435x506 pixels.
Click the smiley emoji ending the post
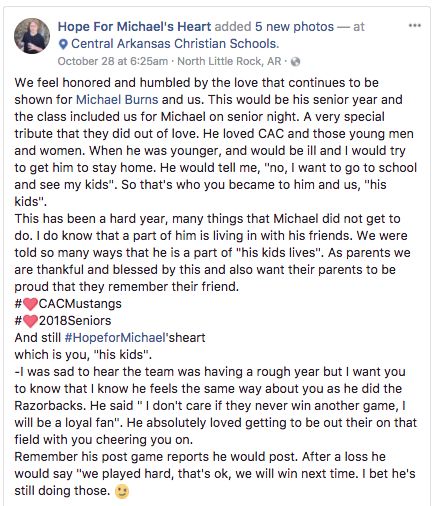tap(121, 491)
